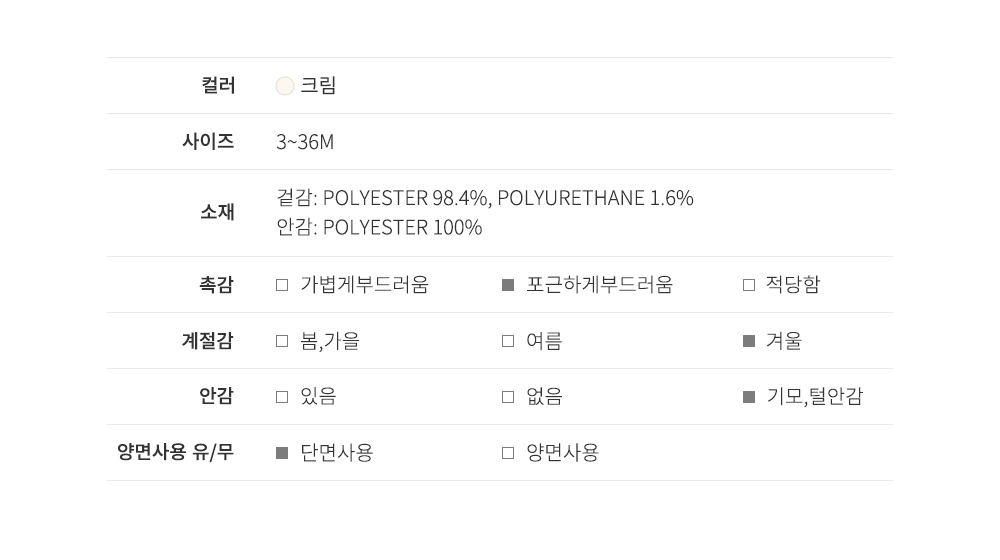
Task: Click the 3~36M size value
Action: (x=305, y=142)
